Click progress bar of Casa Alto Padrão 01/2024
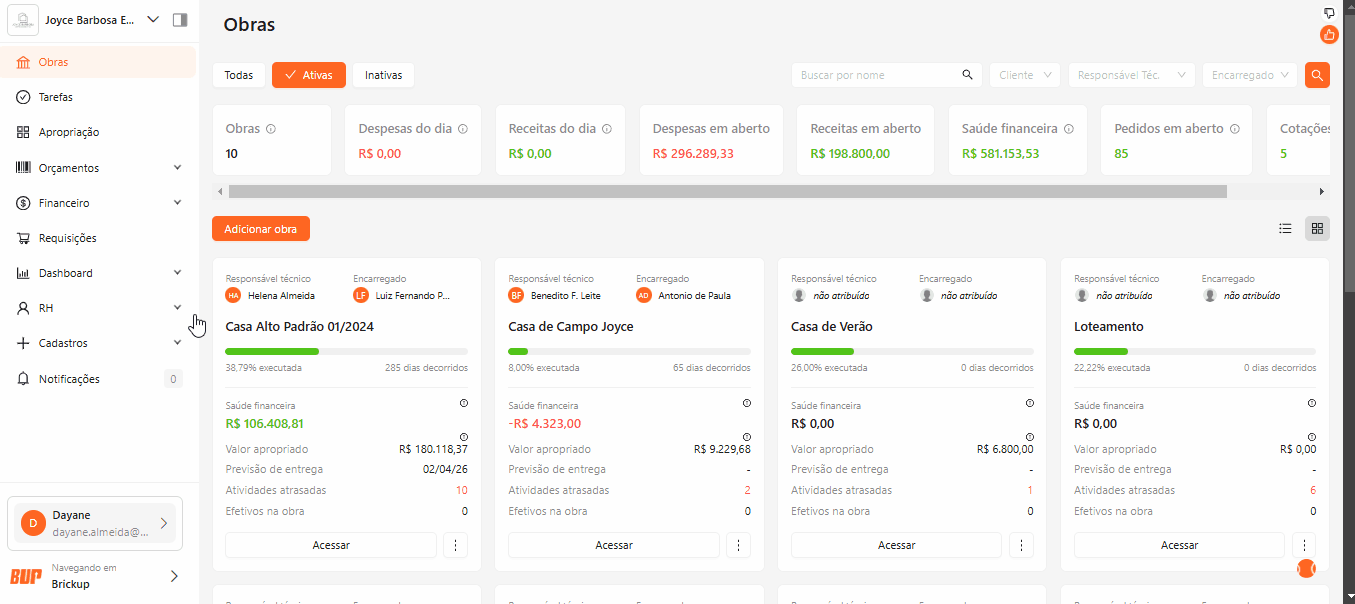1355x604 pixels. pos(346,351)
